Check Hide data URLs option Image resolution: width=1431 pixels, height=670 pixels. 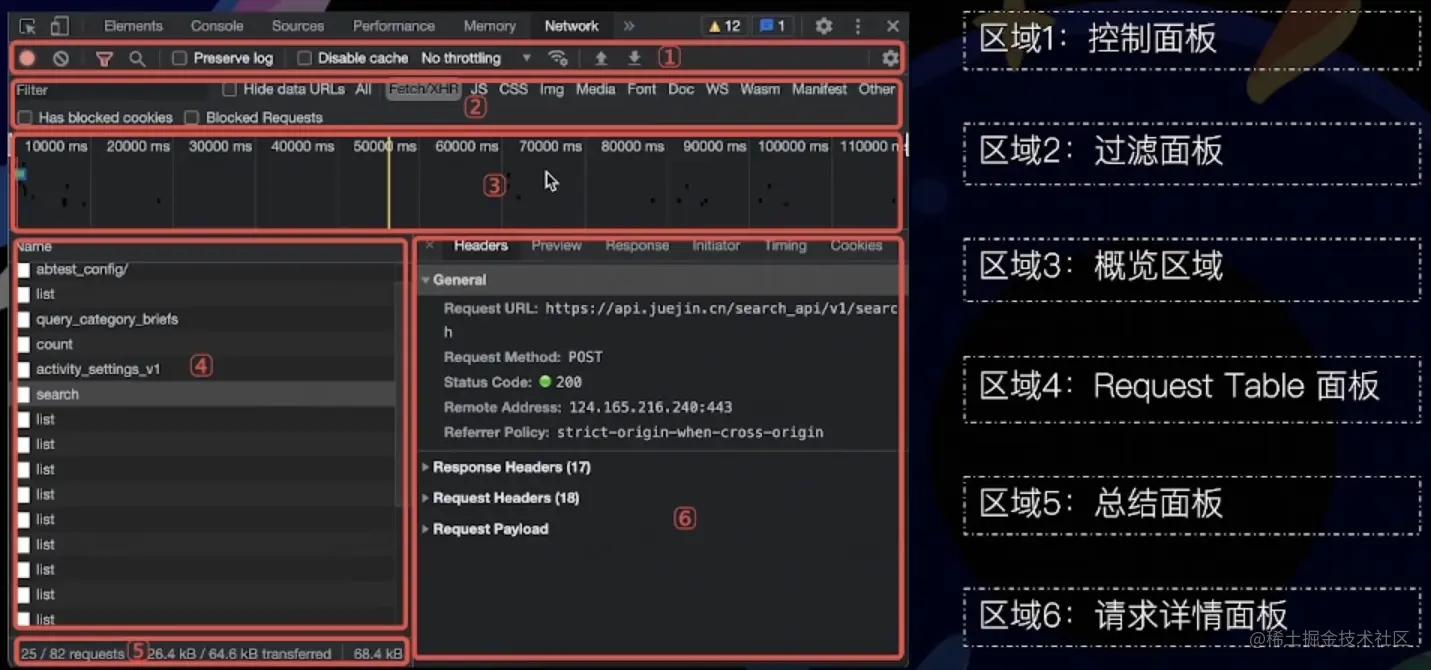[230, 89]
